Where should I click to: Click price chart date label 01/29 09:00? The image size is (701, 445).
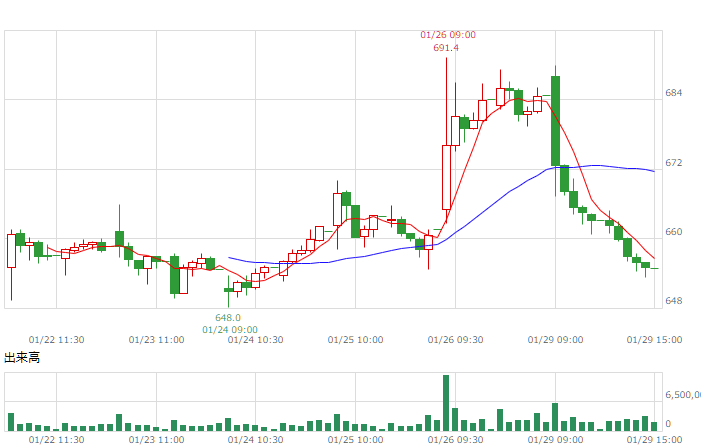[555, 340]
